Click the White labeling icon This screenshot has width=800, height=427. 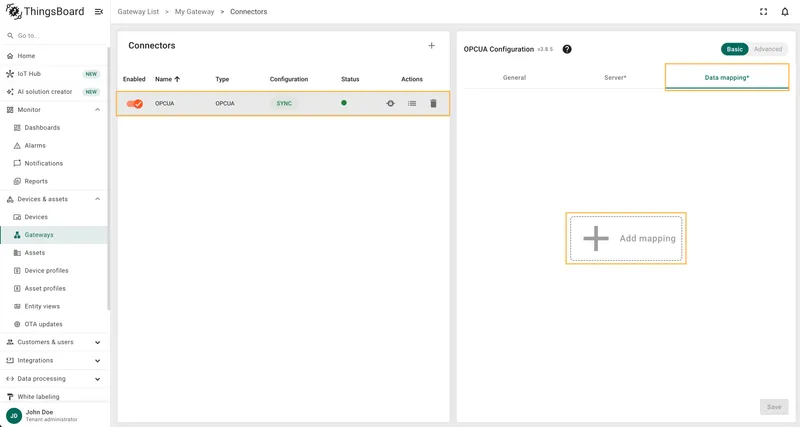[x=10, y=396]
